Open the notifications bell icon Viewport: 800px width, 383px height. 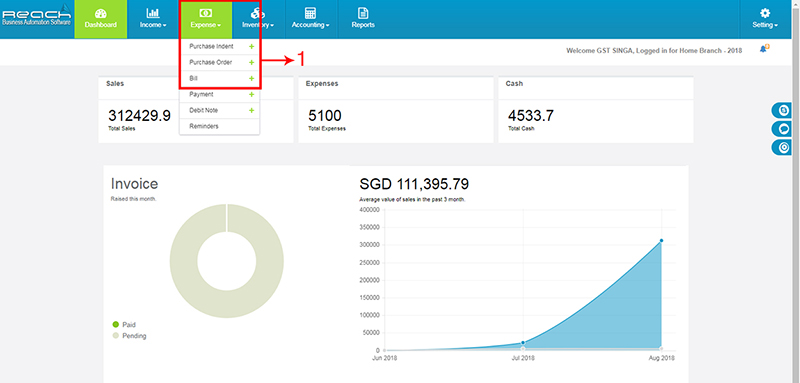[x=764, y=49]
